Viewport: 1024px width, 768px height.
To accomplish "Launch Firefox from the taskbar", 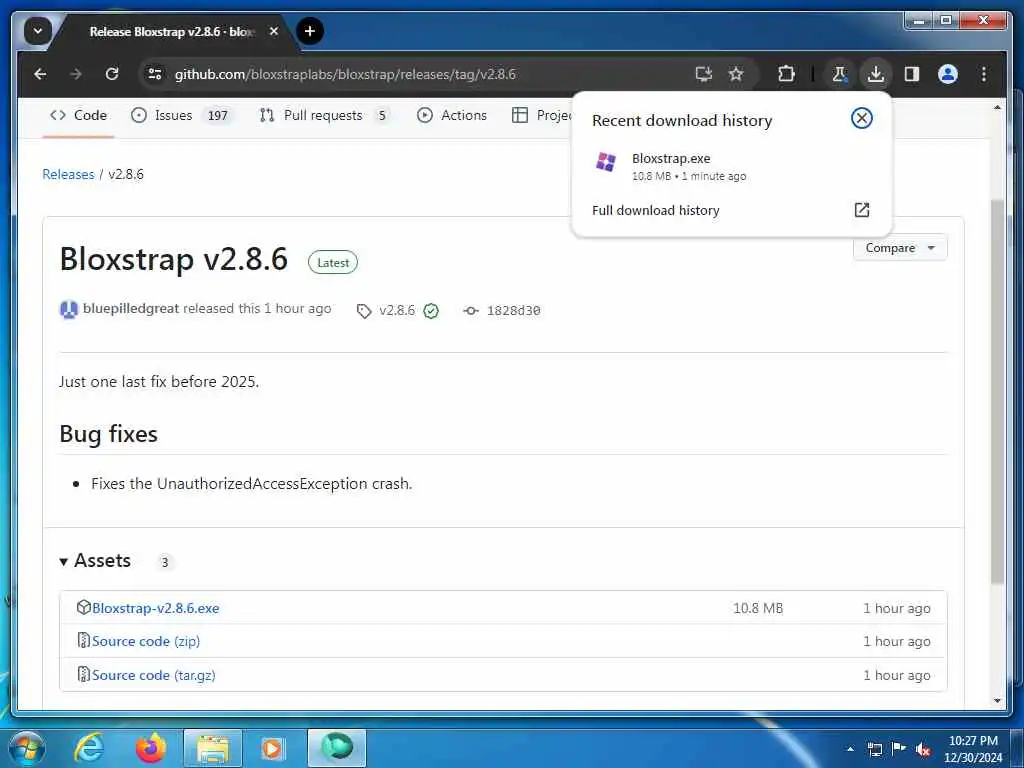I will (x=150, y=748).
